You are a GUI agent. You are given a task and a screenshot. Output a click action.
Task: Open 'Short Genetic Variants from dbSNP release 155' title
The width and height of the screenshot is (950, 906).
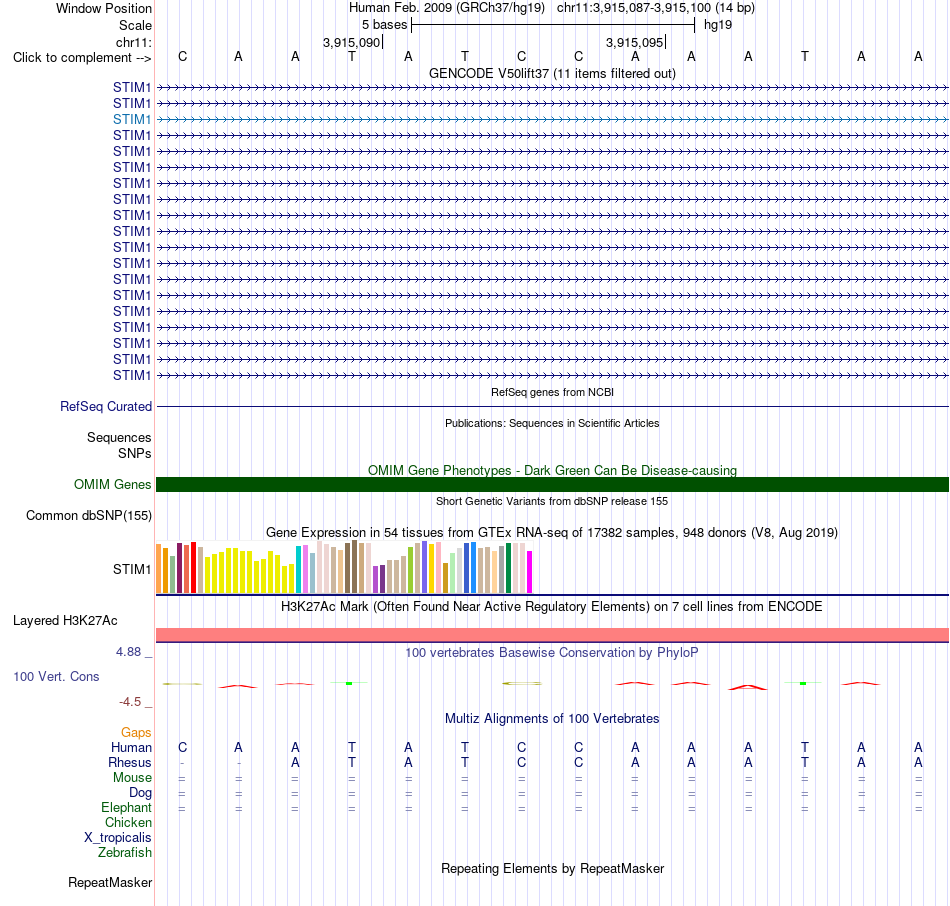[552, 501]
